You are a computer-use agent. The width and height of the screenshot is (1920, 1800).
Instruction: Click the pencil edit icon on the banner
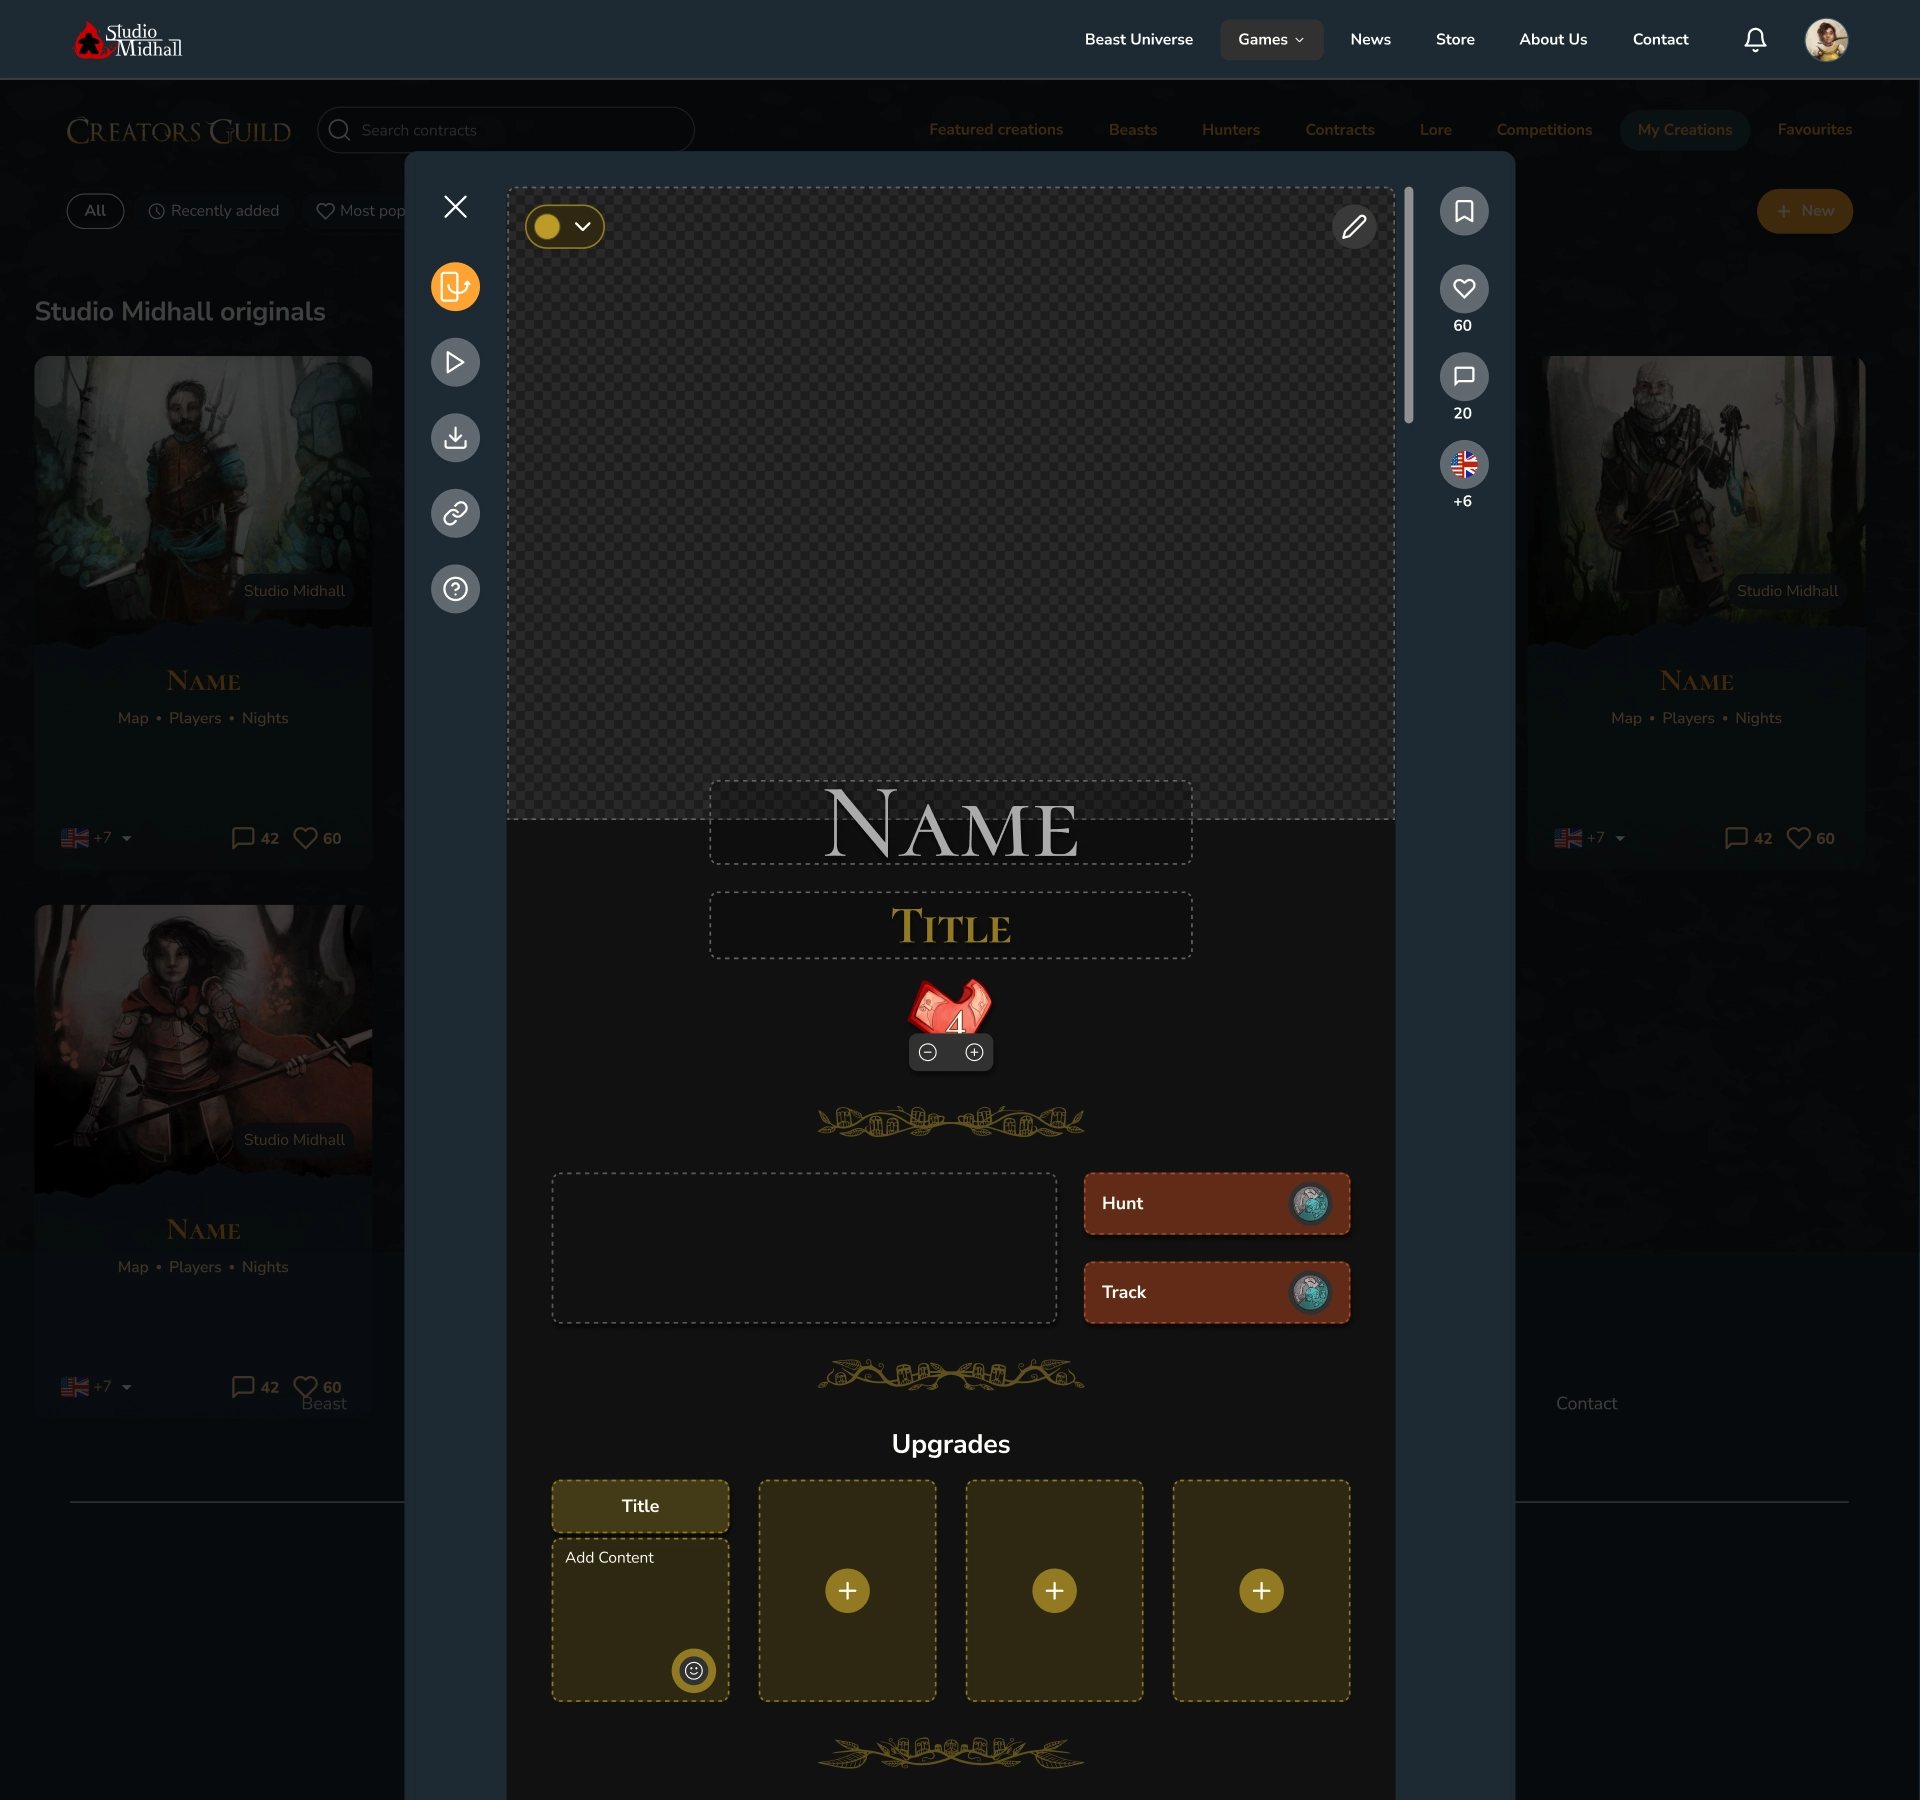1354,226
